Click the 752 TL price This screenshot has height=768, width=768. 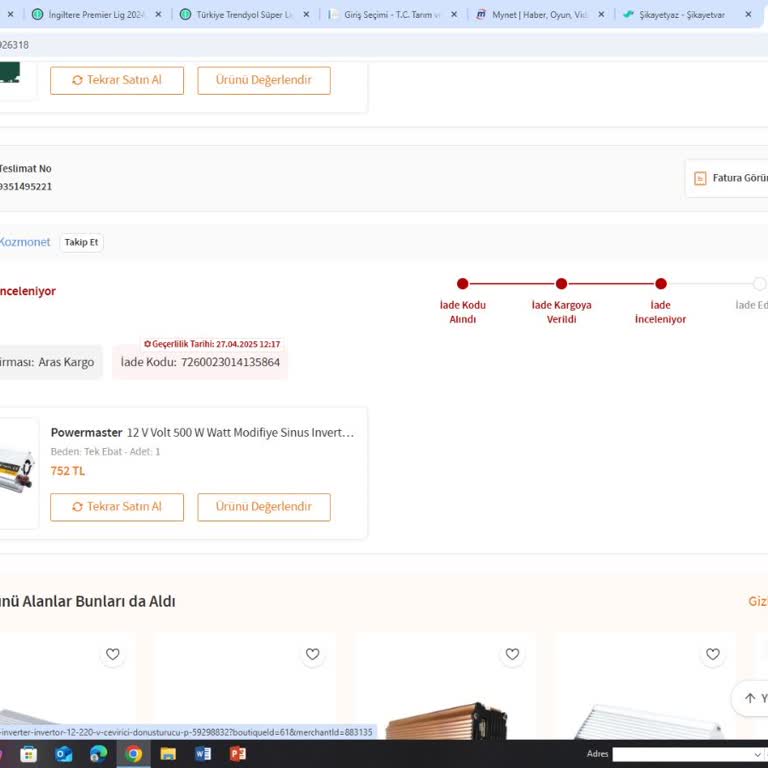tap(68, 471)
